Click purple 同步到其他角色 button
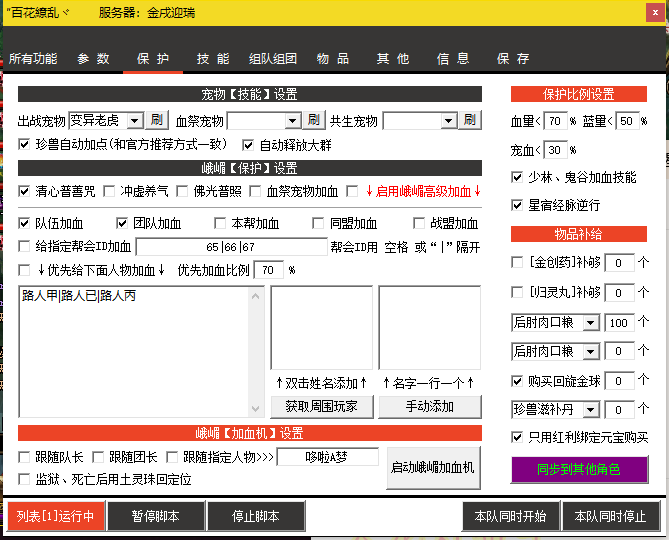This screenshot has width=669, height=540. (579, 469)
